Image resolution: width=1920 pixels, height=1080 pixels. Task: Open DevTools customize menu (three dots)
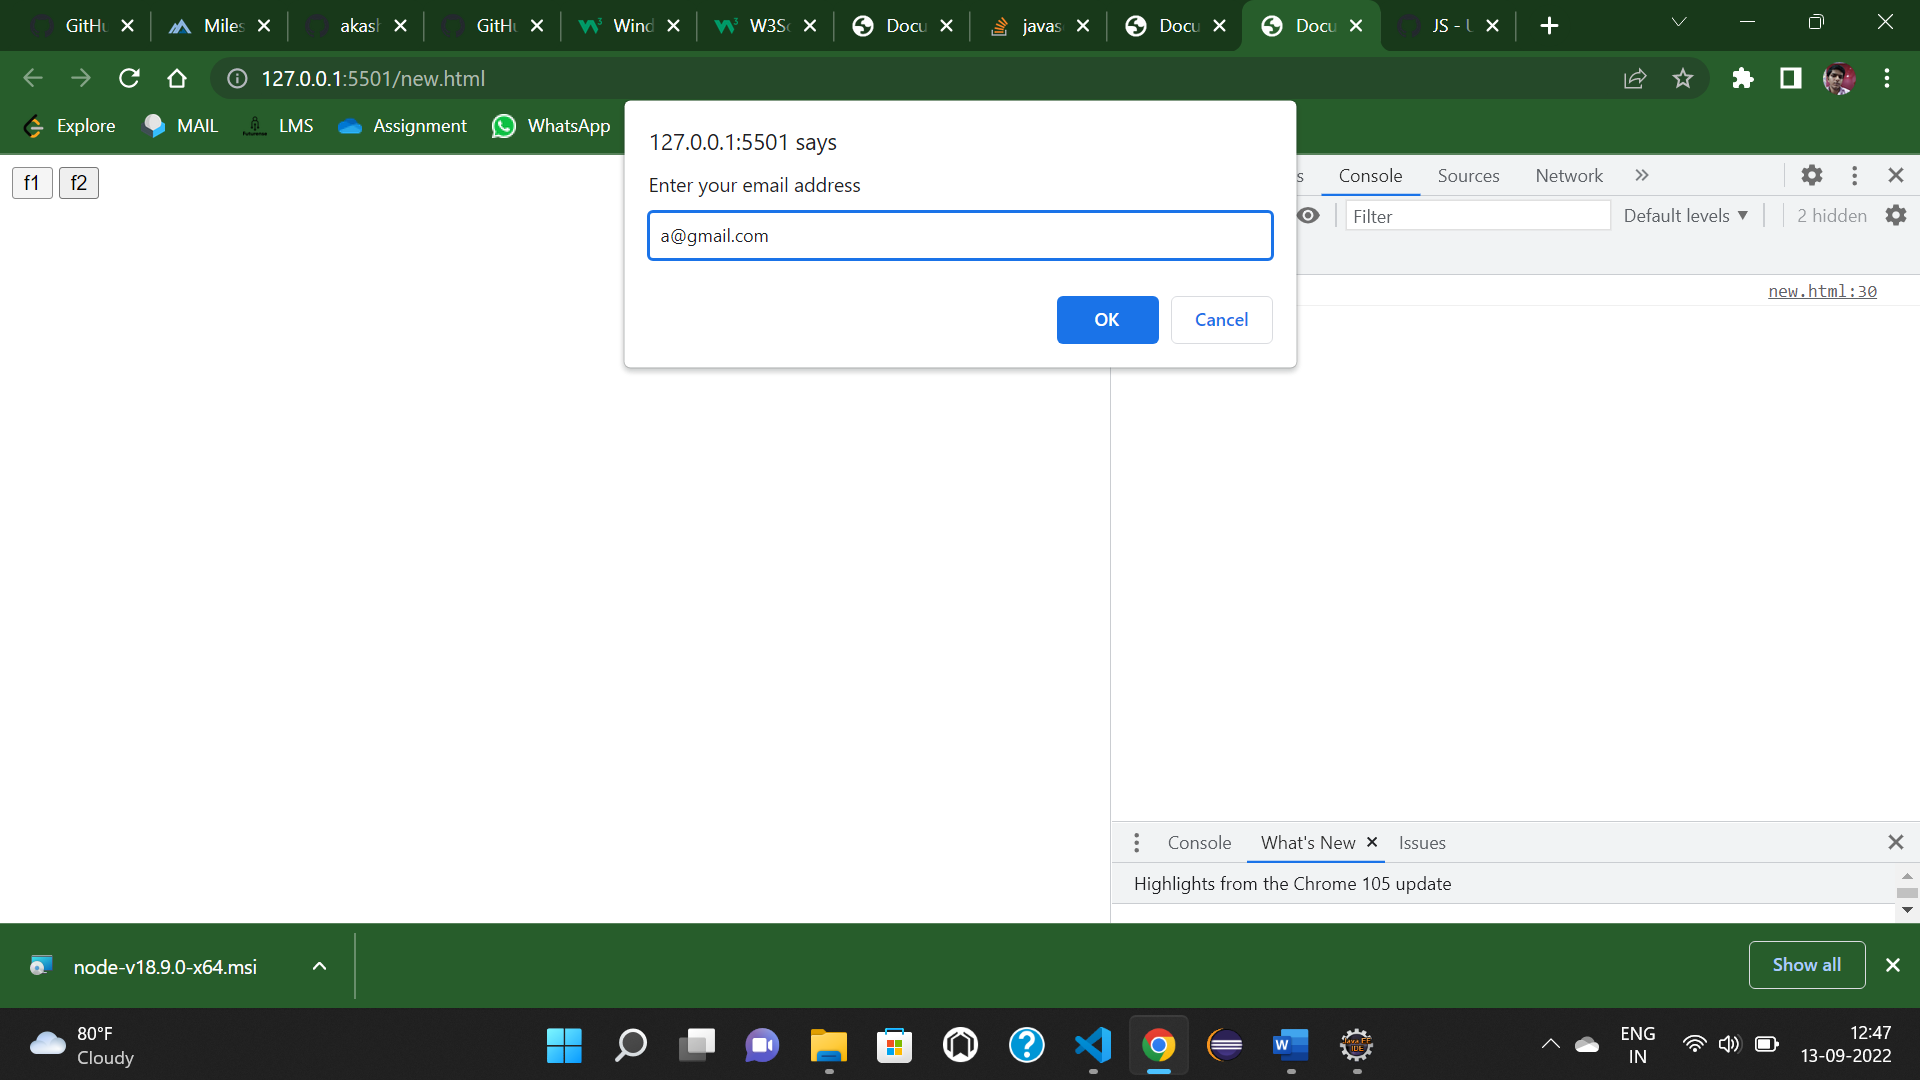1854,176
